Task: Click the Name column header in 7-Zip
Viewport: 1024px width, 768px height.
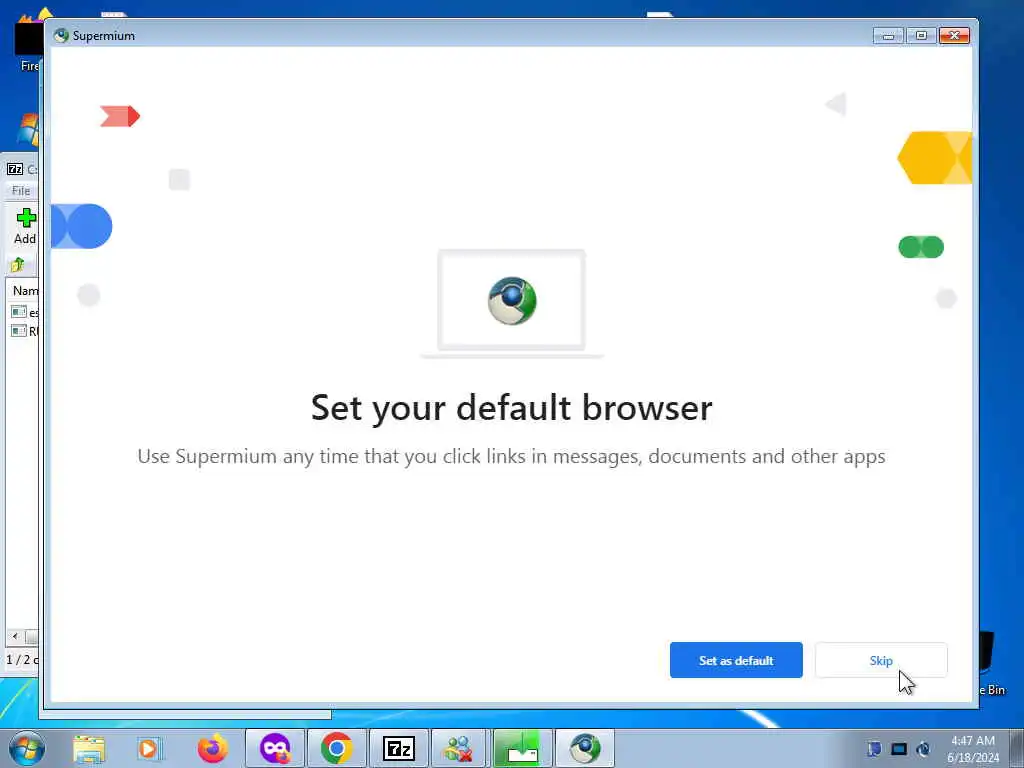Action: tap(25, 291)
